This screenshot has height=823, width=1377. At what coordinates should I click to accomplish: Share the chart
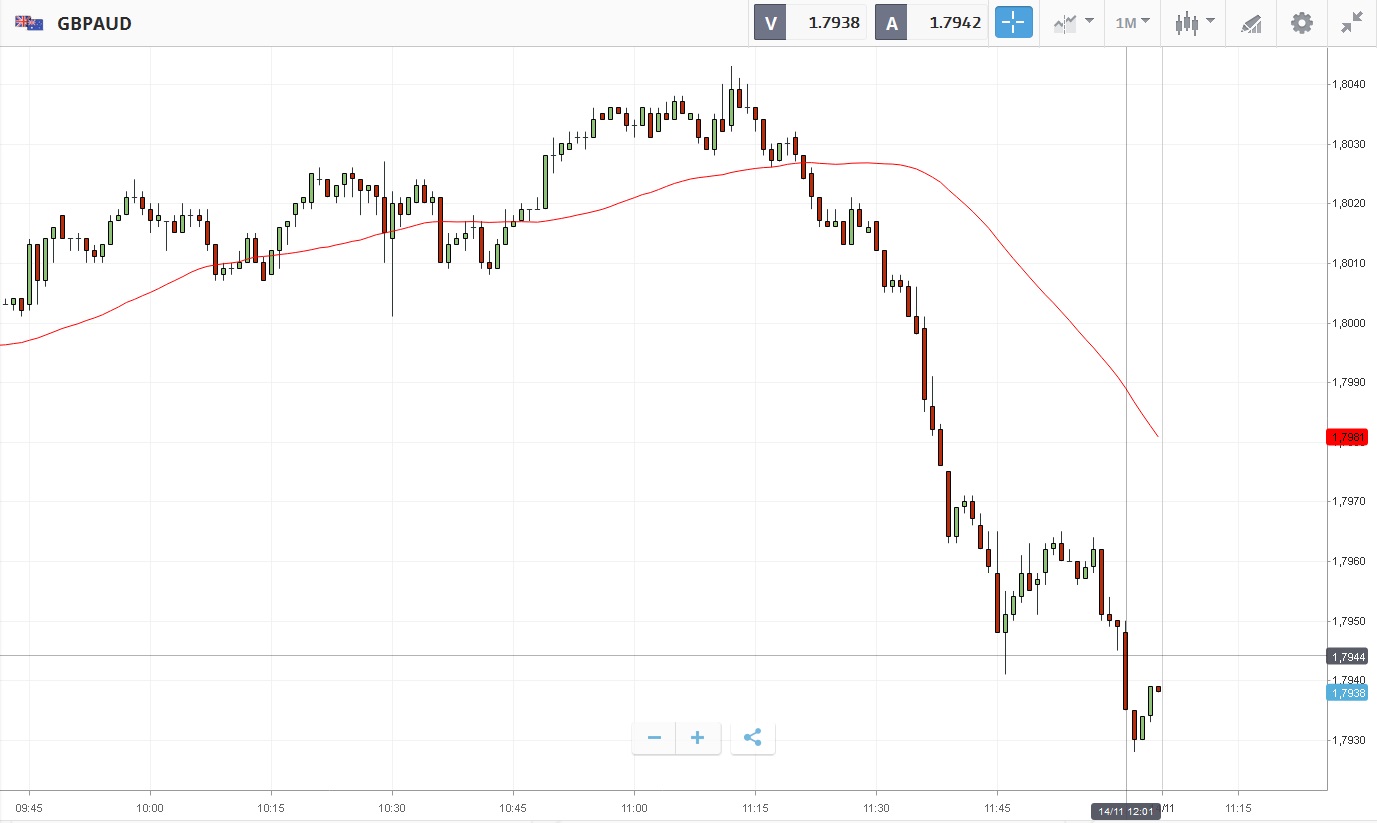753,739
